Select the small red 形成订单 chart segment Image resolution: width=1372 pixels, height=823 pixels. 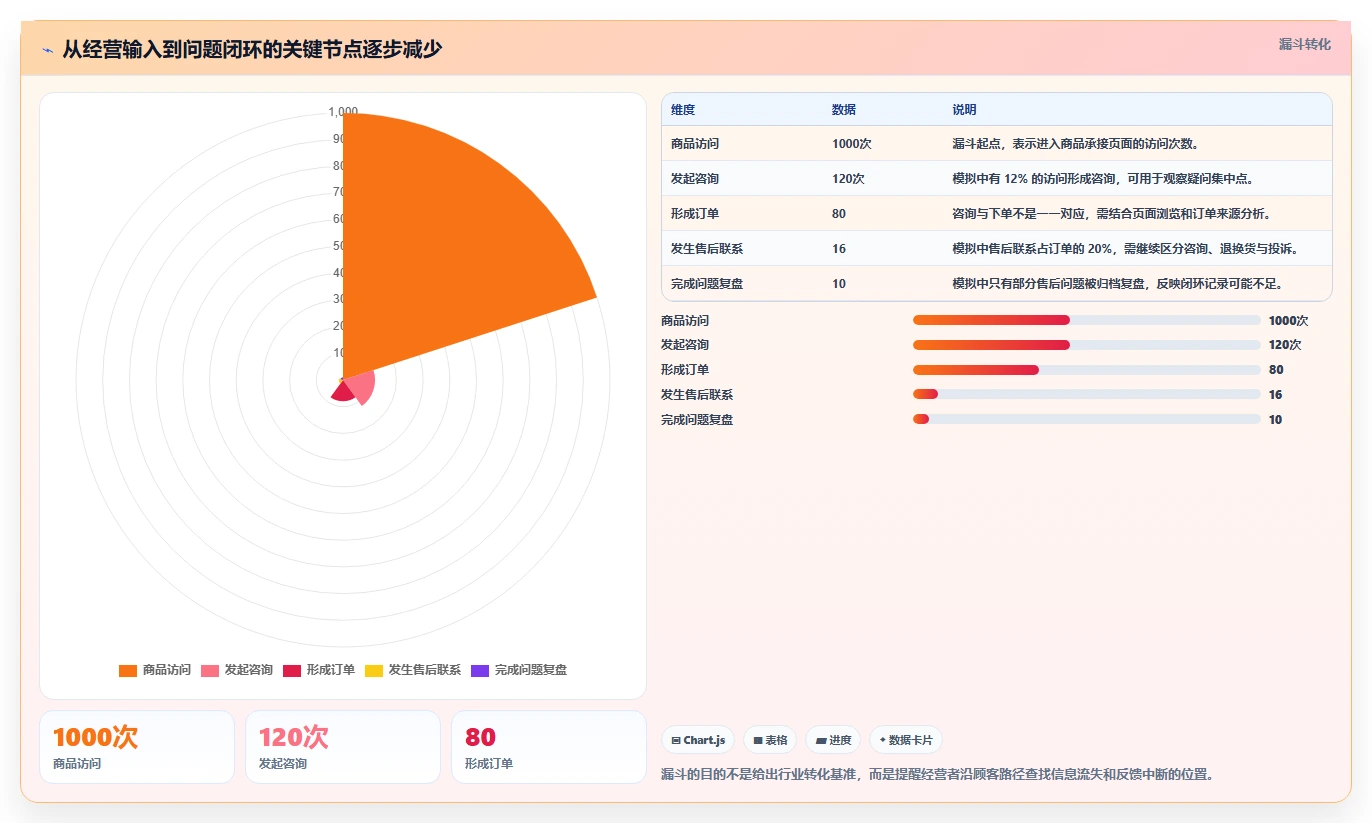click(x=343, y=391)
